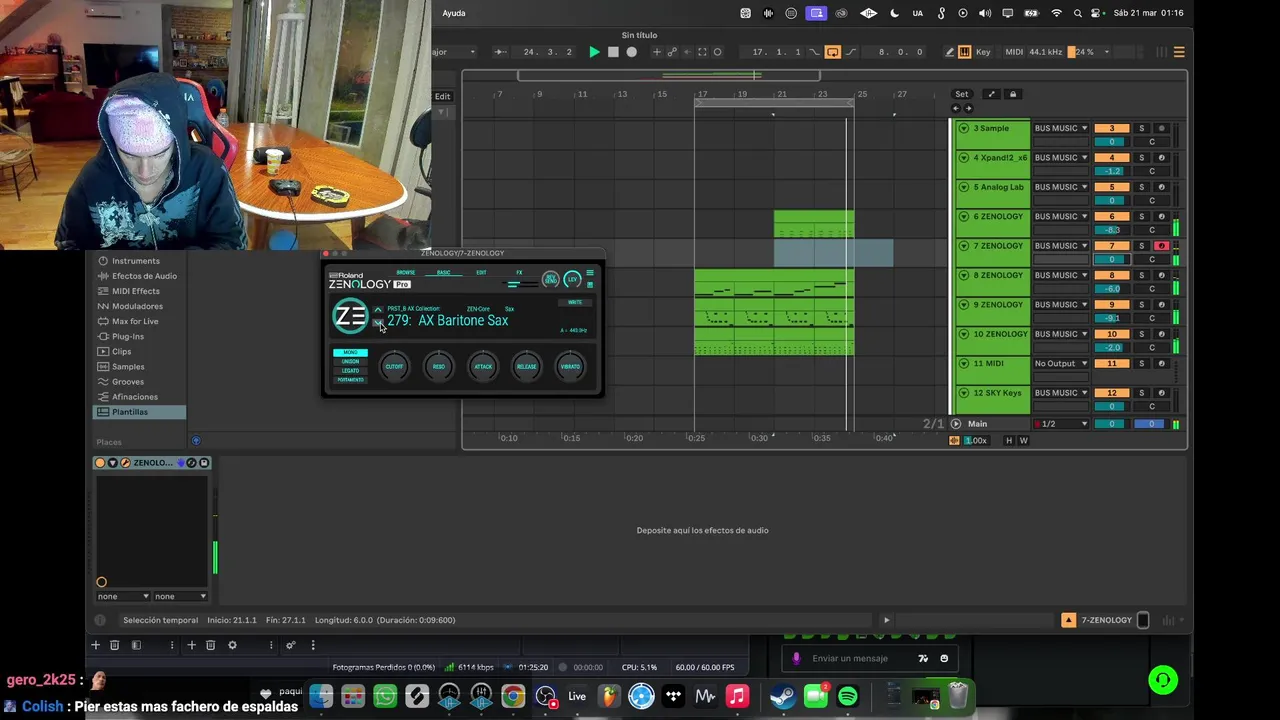Switch to the BROWSE tab in ZENOLOGY
Image resolution: width=1280 pixels, height=720 pixels.
coord(405,272)
